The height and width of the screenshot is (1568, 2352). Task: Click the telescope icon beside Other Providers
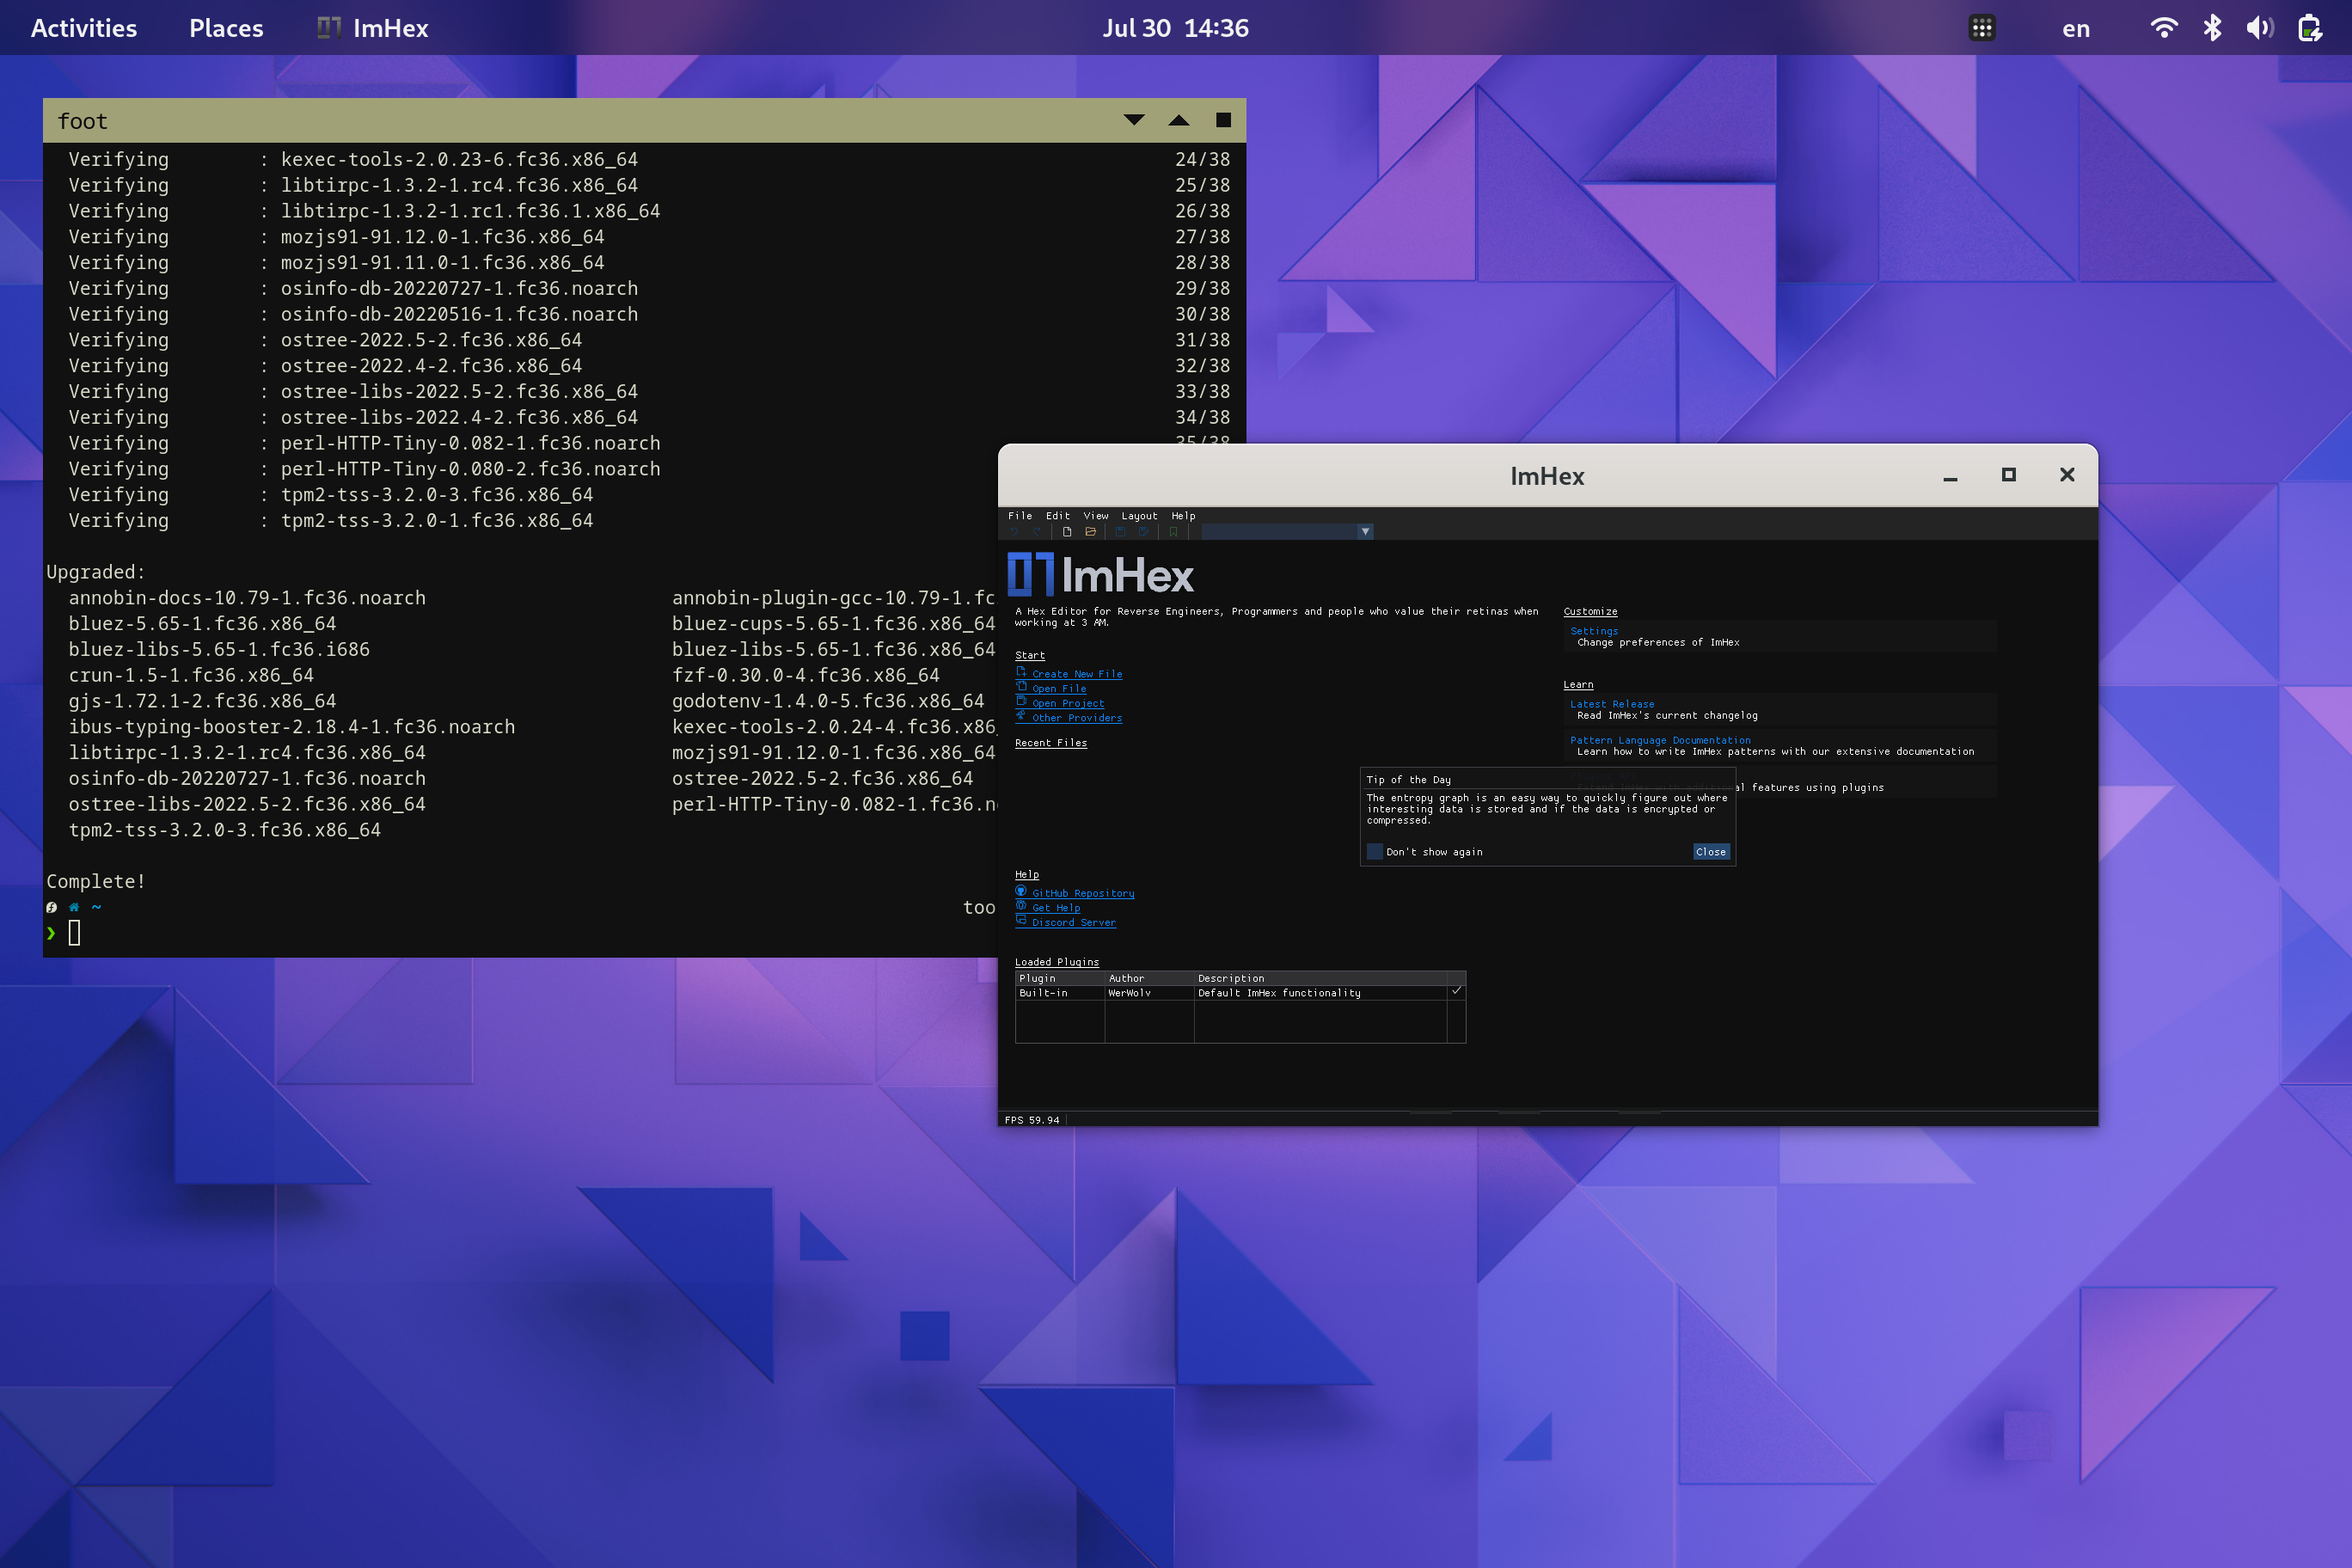pyautogui.click(x=1021, y=717)
